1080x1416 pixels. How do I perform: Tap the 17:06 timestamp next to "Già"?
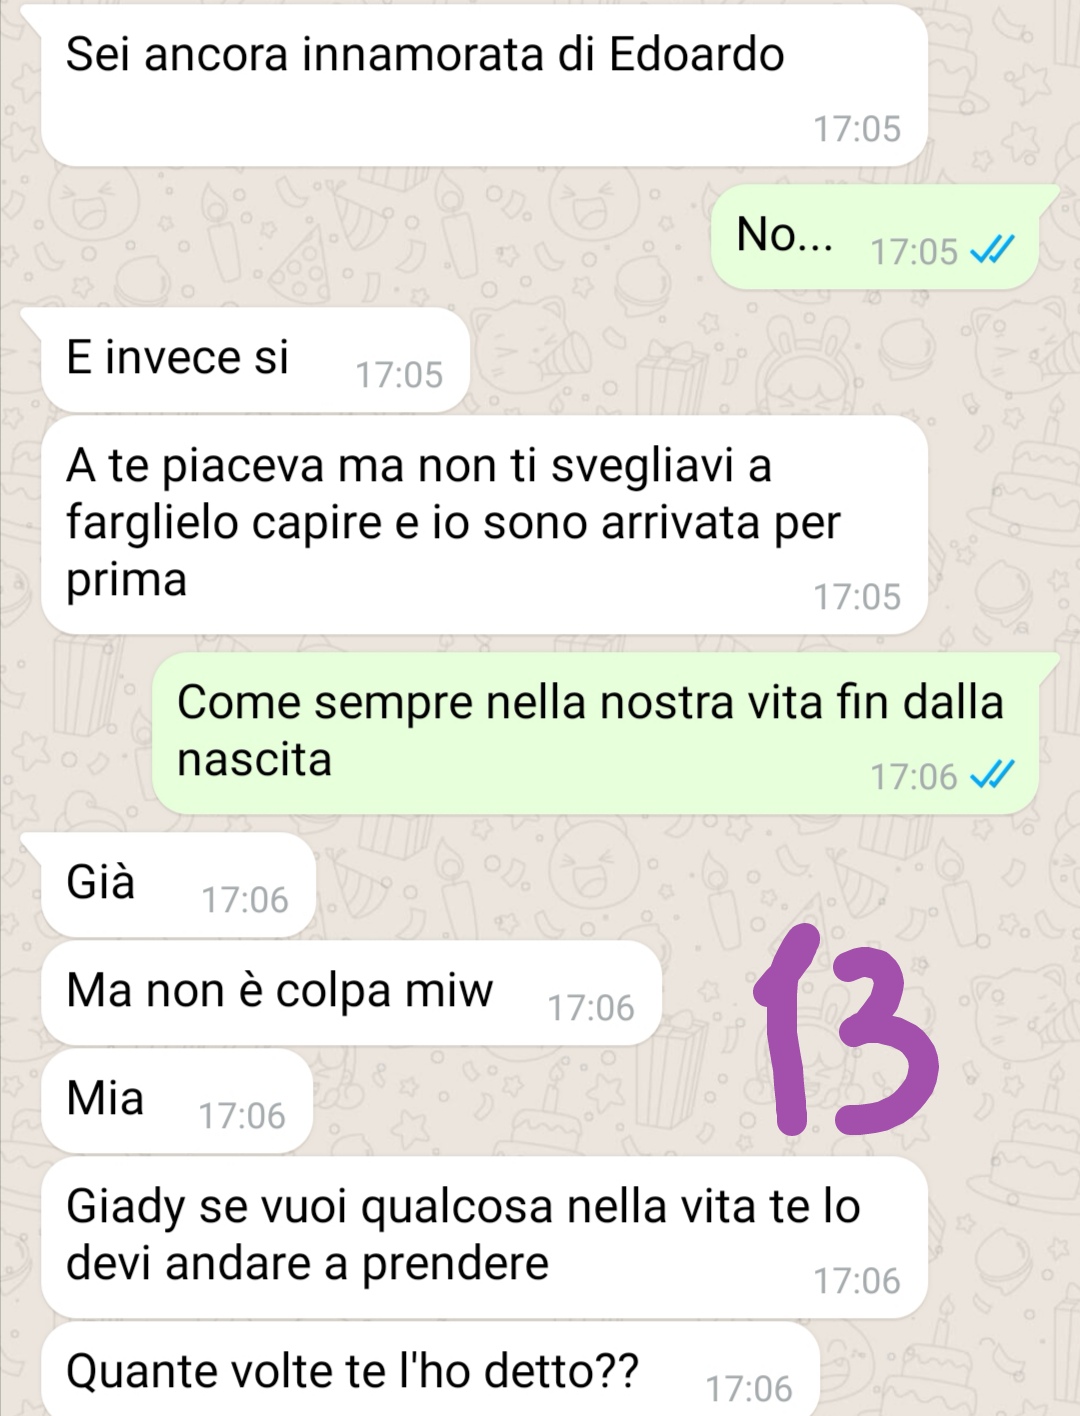point(245,900)
